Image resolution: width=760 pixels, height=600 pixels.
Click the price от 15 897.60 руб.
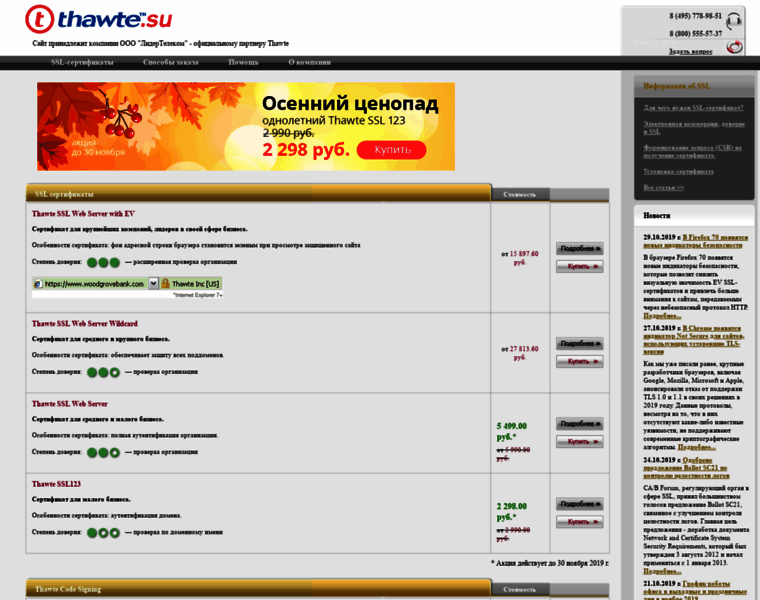point(520,258)
